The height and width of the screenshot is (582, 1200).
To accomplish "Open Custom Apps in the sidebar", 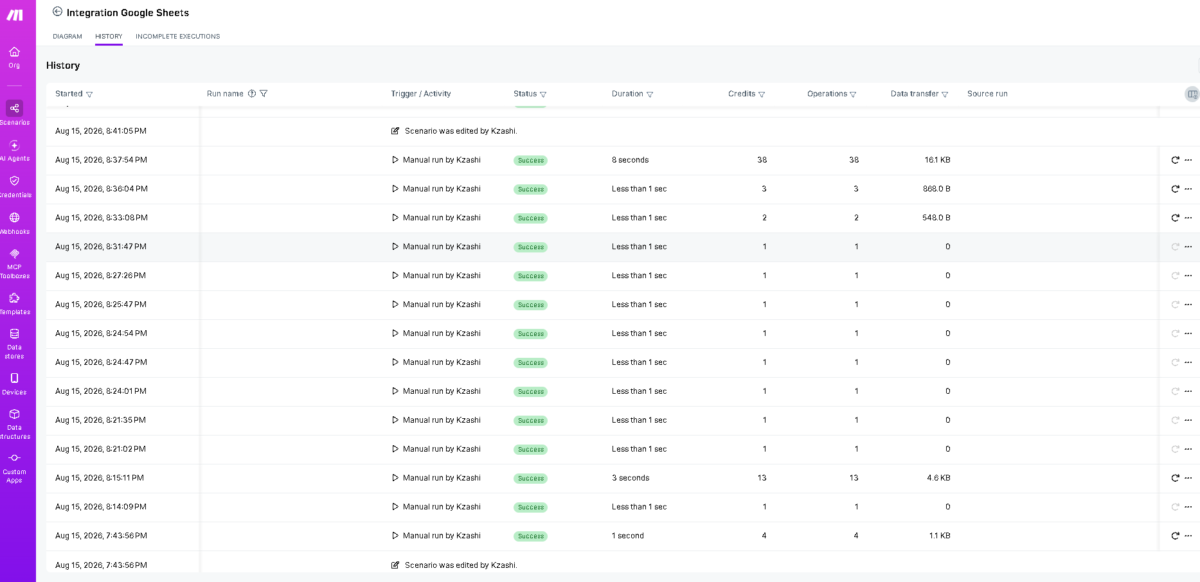I will [14, 467].
